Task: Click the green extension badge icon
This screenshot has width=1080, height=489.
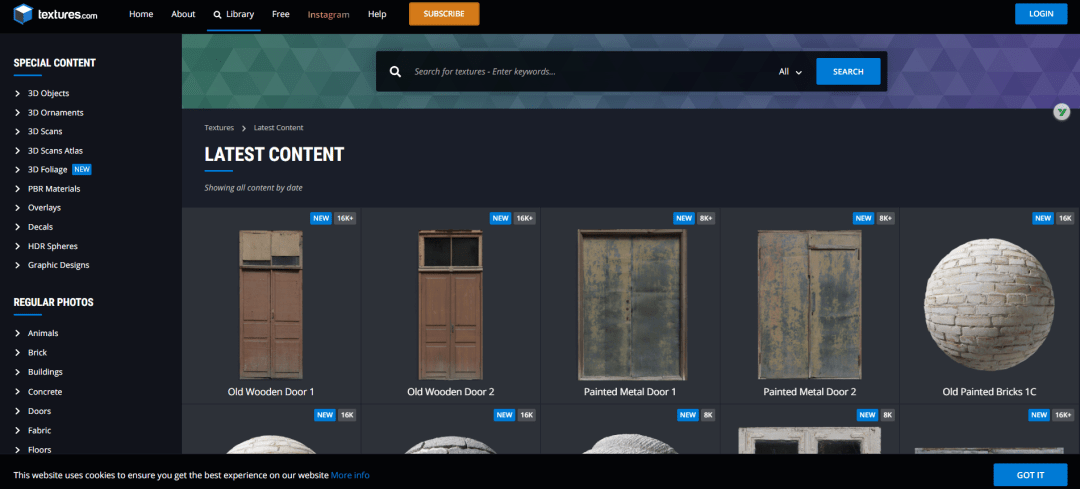Action: click(1061, 112)
